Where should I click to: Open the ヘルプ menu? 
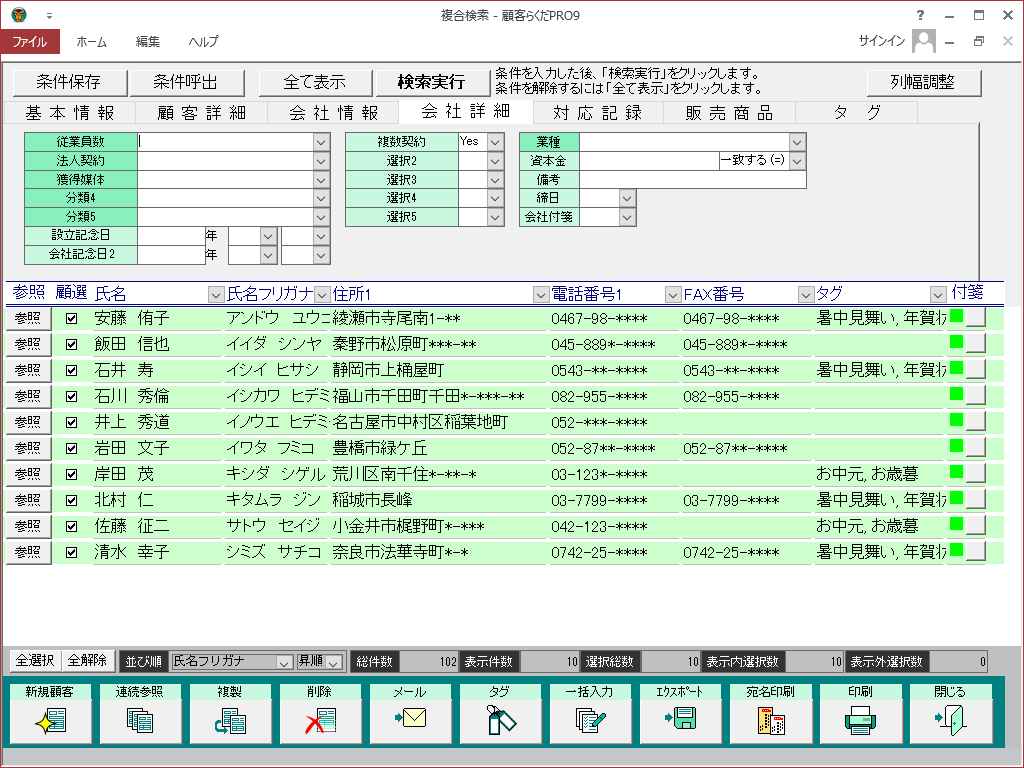click(203, 41)
